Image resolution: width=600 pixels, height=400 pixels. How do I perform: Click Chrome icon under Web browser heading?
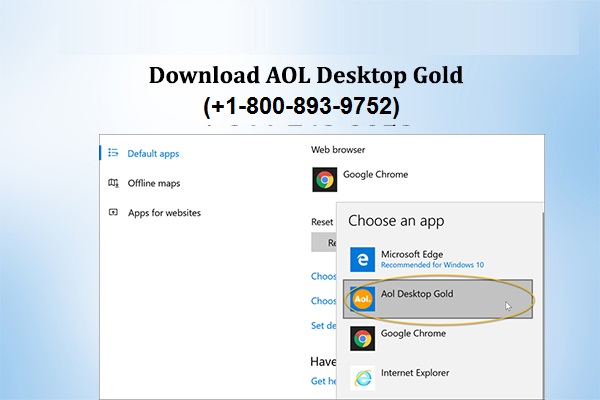click(x=324, y=179)
